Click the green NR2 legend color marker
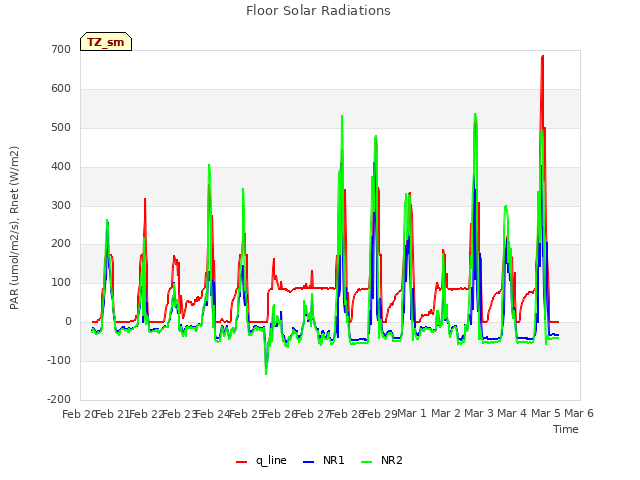The height and width of the screenshot is (480, 640). 367,462
